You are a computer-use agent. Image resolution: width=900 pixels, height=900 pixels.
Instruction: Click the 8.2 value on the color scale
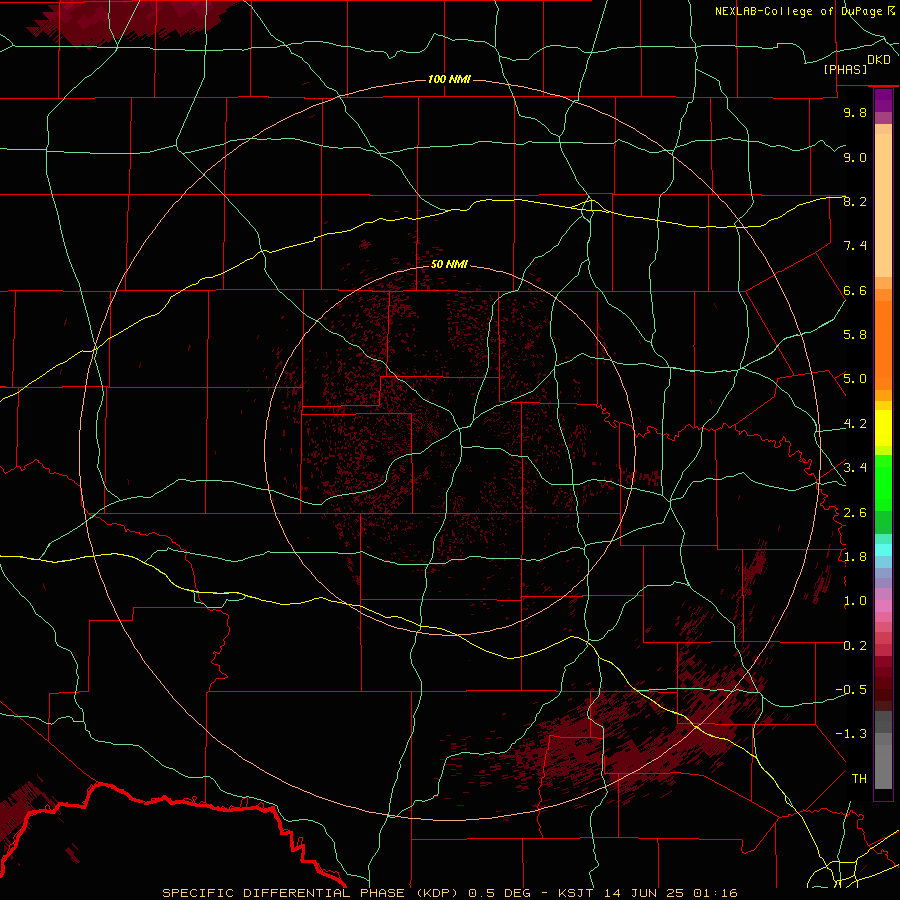855,201
